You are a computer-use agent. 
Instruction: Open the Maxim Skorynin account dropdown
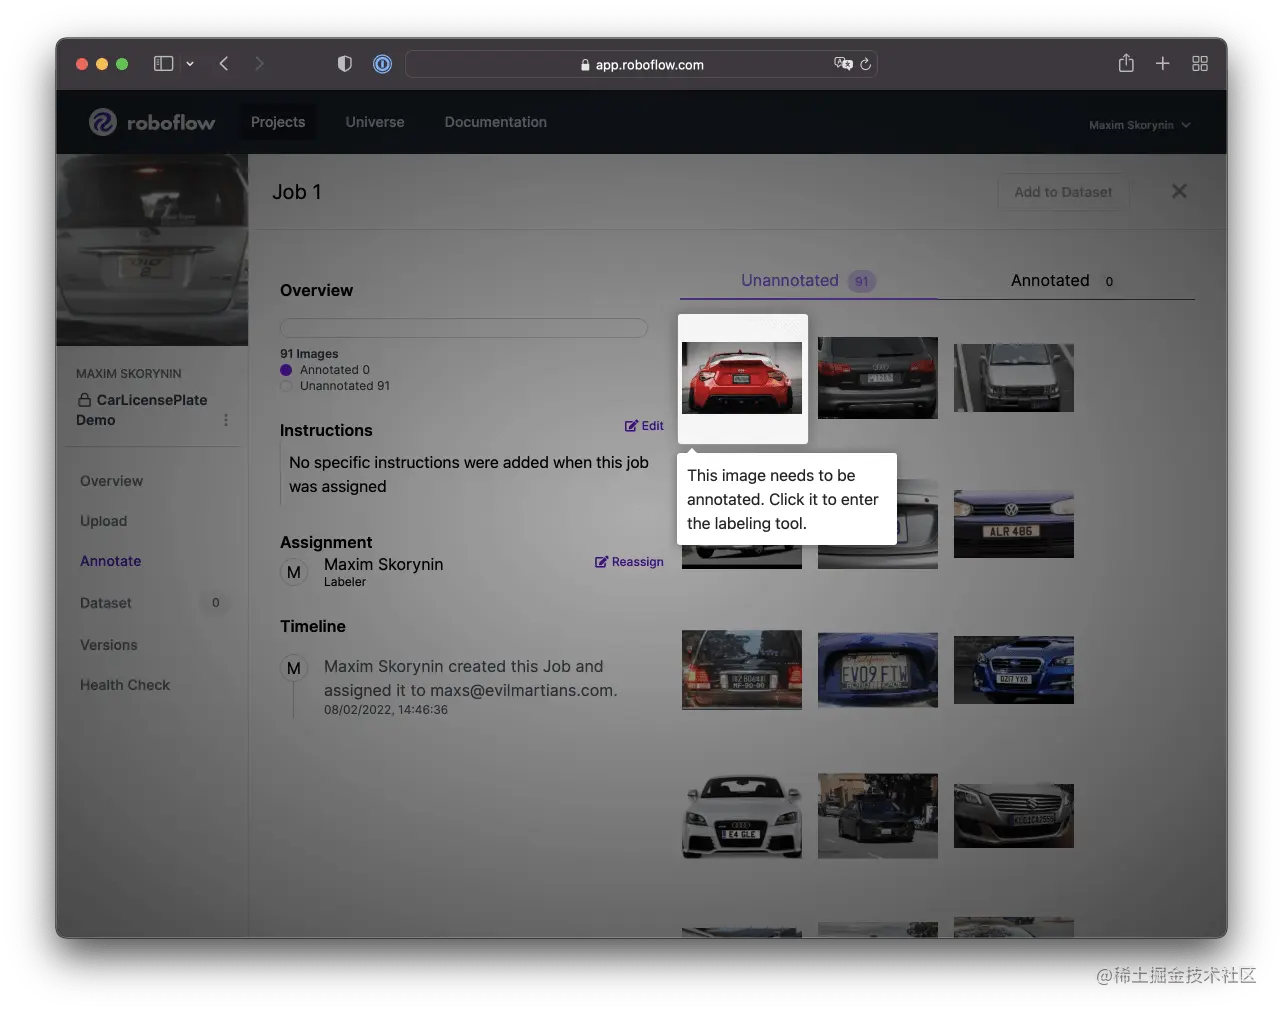1138,124
